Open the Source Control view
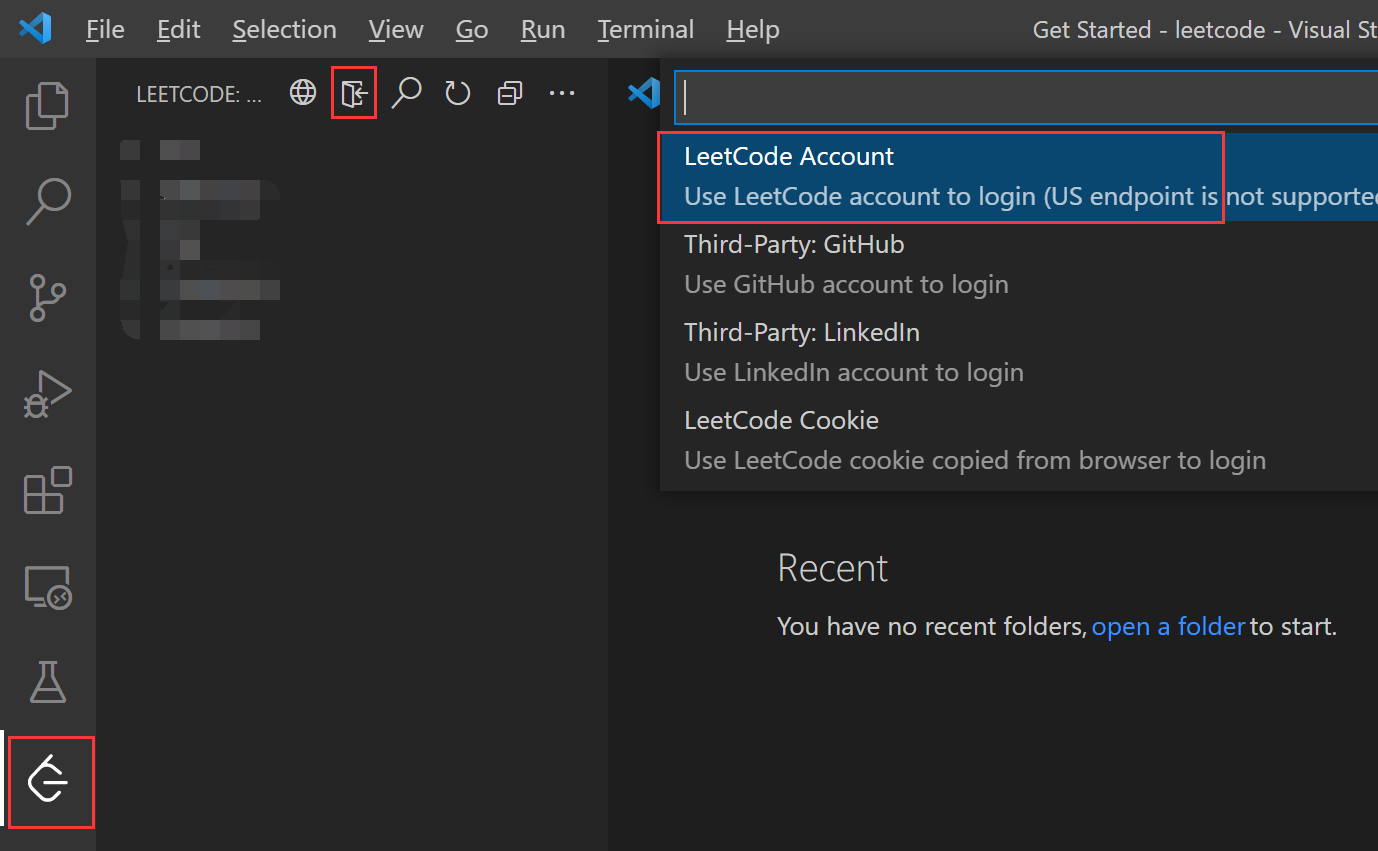Image resolution: width=1378 pixels, height=851 pixels. tap(47, 299)
